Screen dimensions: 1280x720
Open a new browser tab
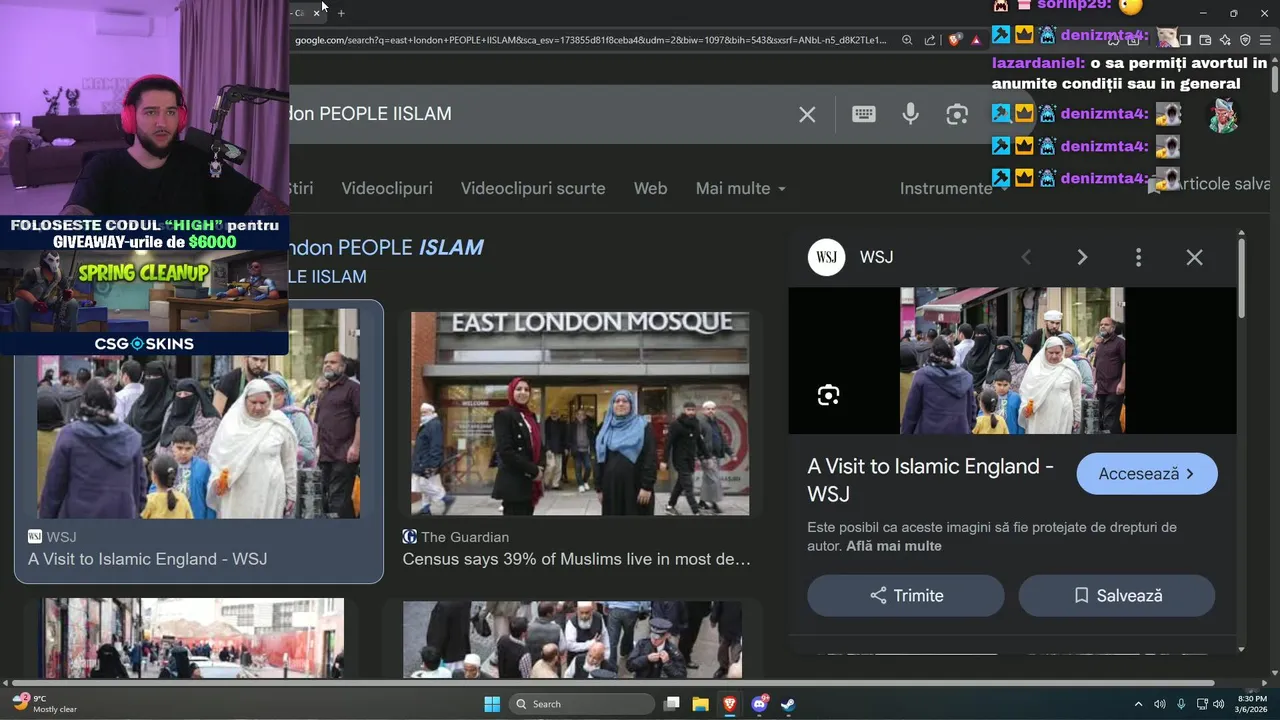pyautogui.click(x=341, y=13)
